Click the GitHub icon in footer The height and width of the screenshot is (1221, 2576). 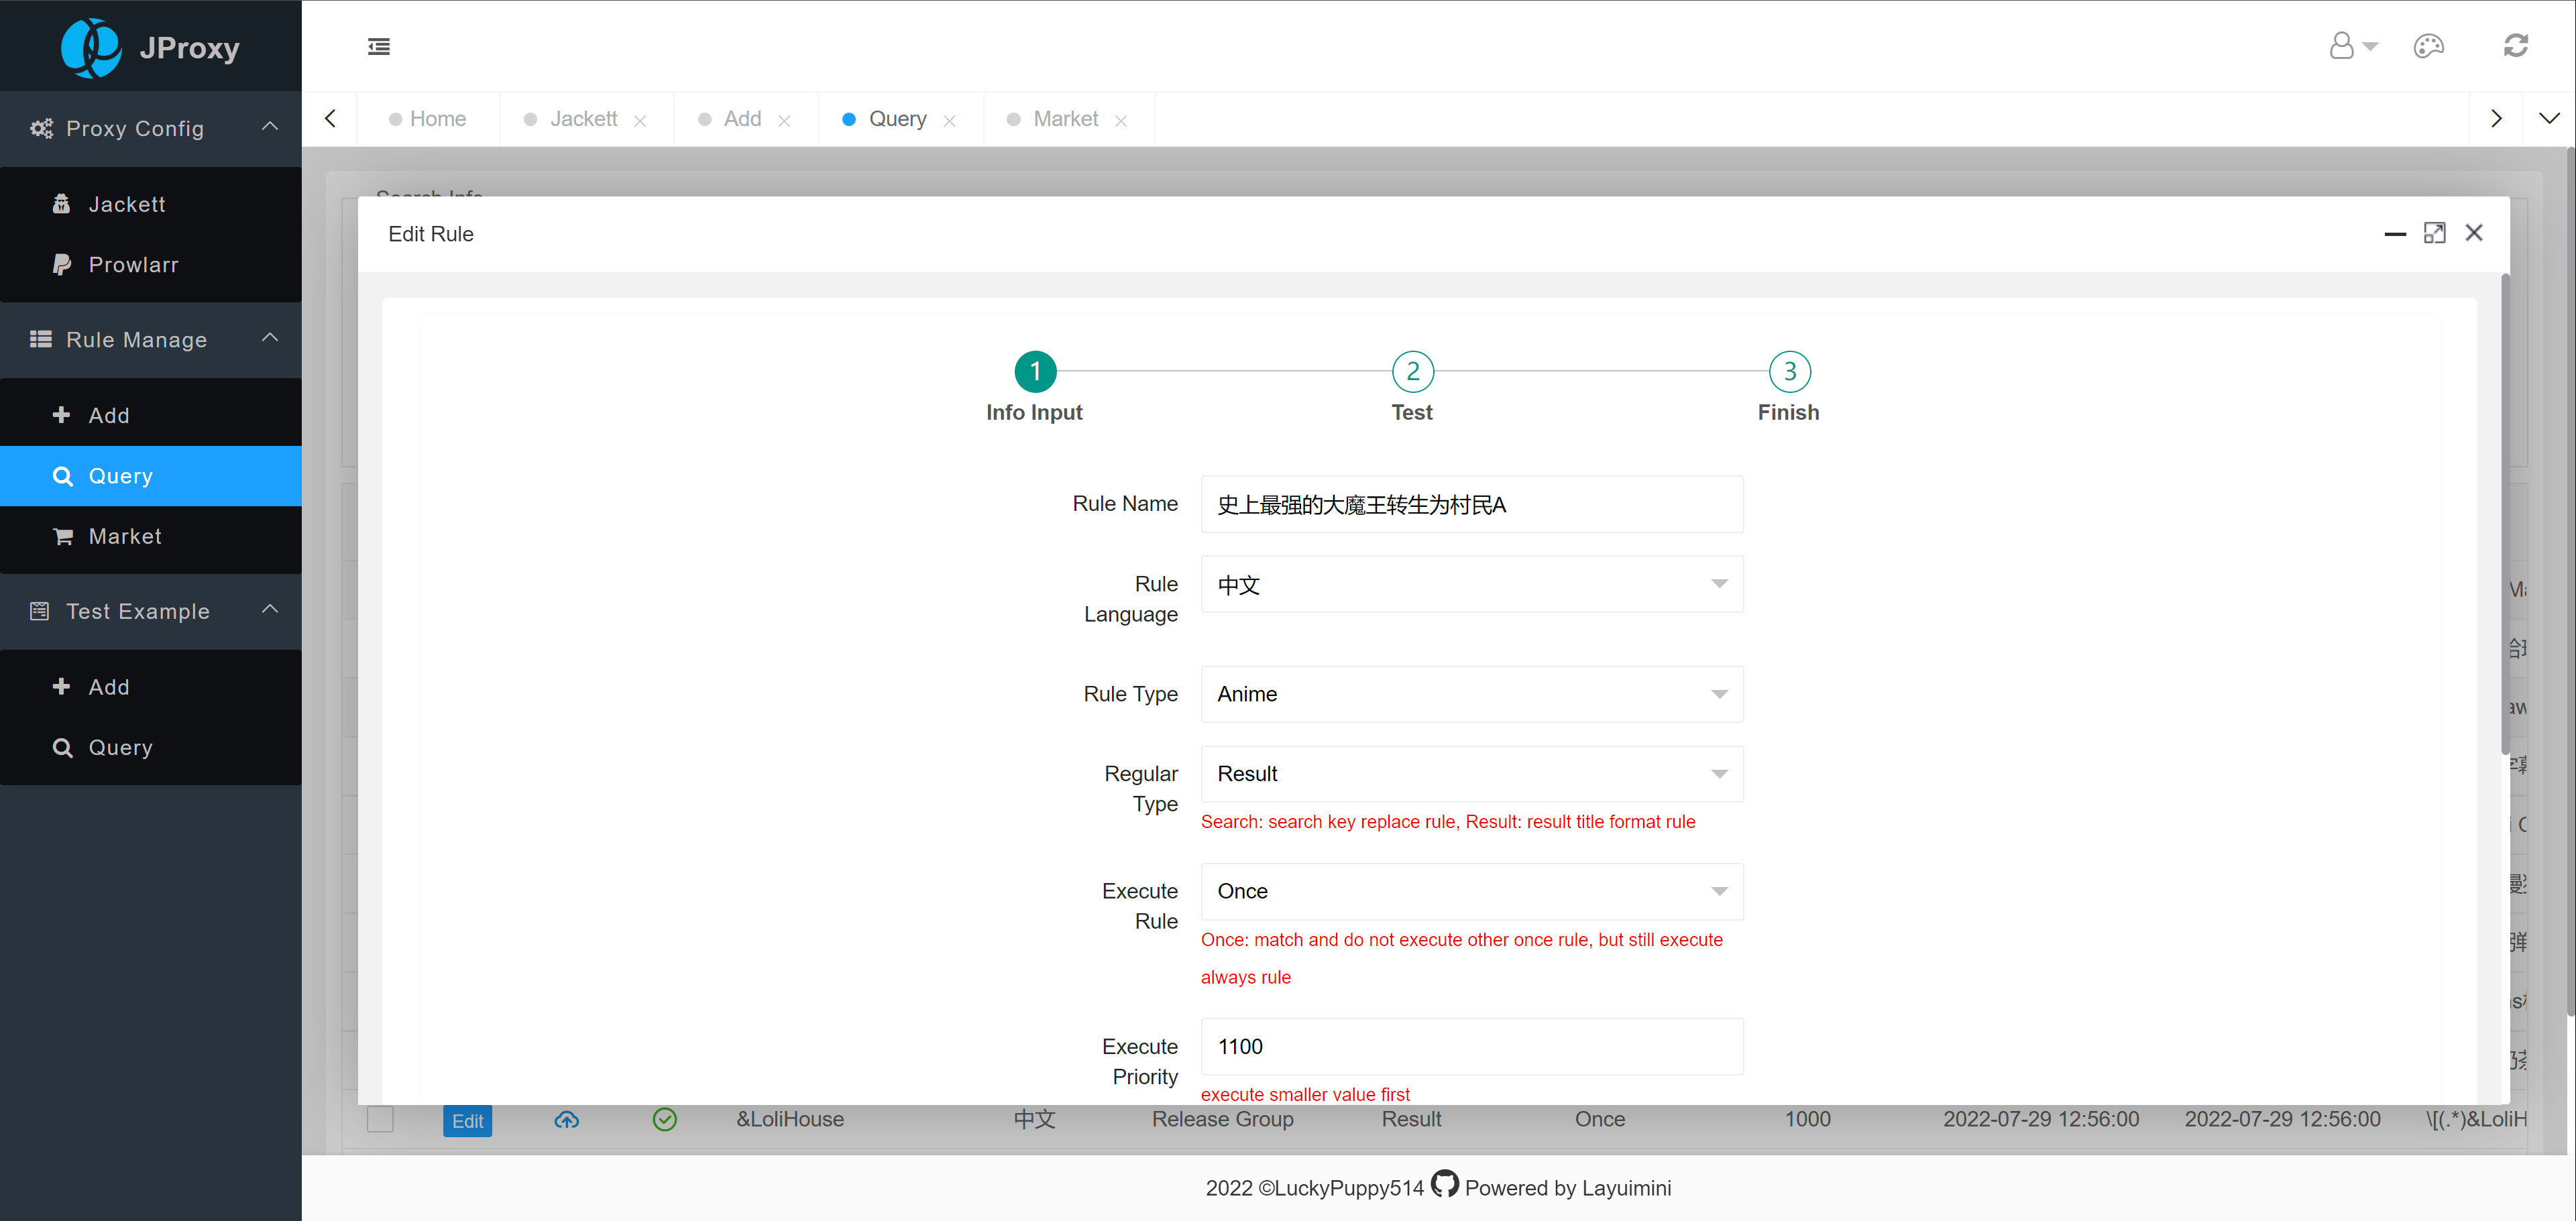pyautogui.click(x=1444, y=1184)
